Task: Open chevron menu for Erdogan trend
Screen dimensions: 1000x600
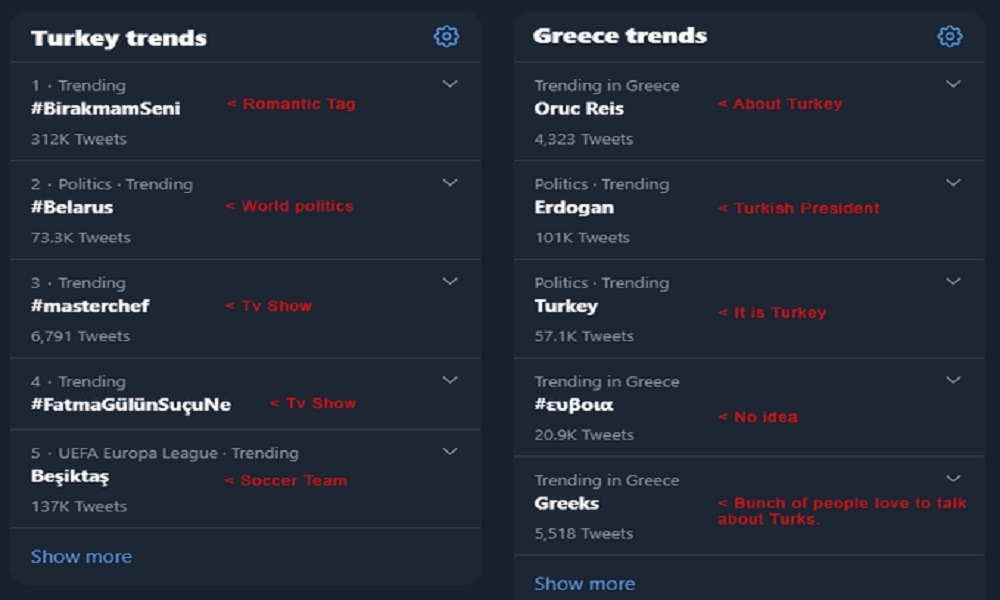Action: (953, 183)
